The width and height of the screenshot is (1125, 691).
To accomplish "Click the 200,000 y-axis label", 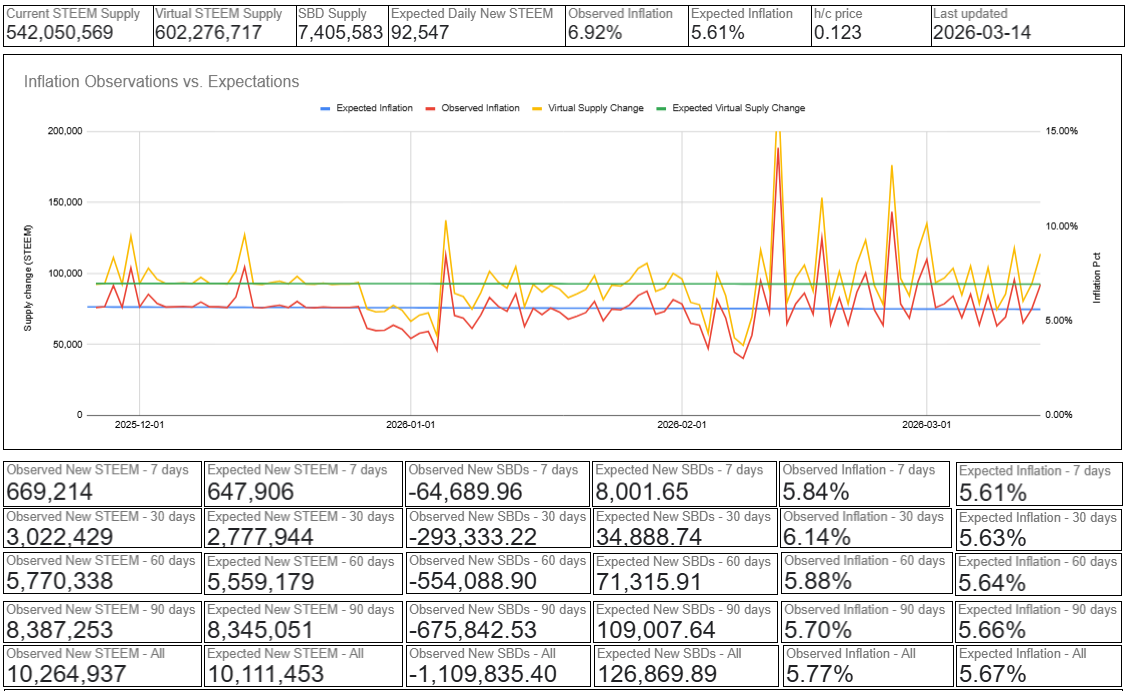I will (65, 131).
